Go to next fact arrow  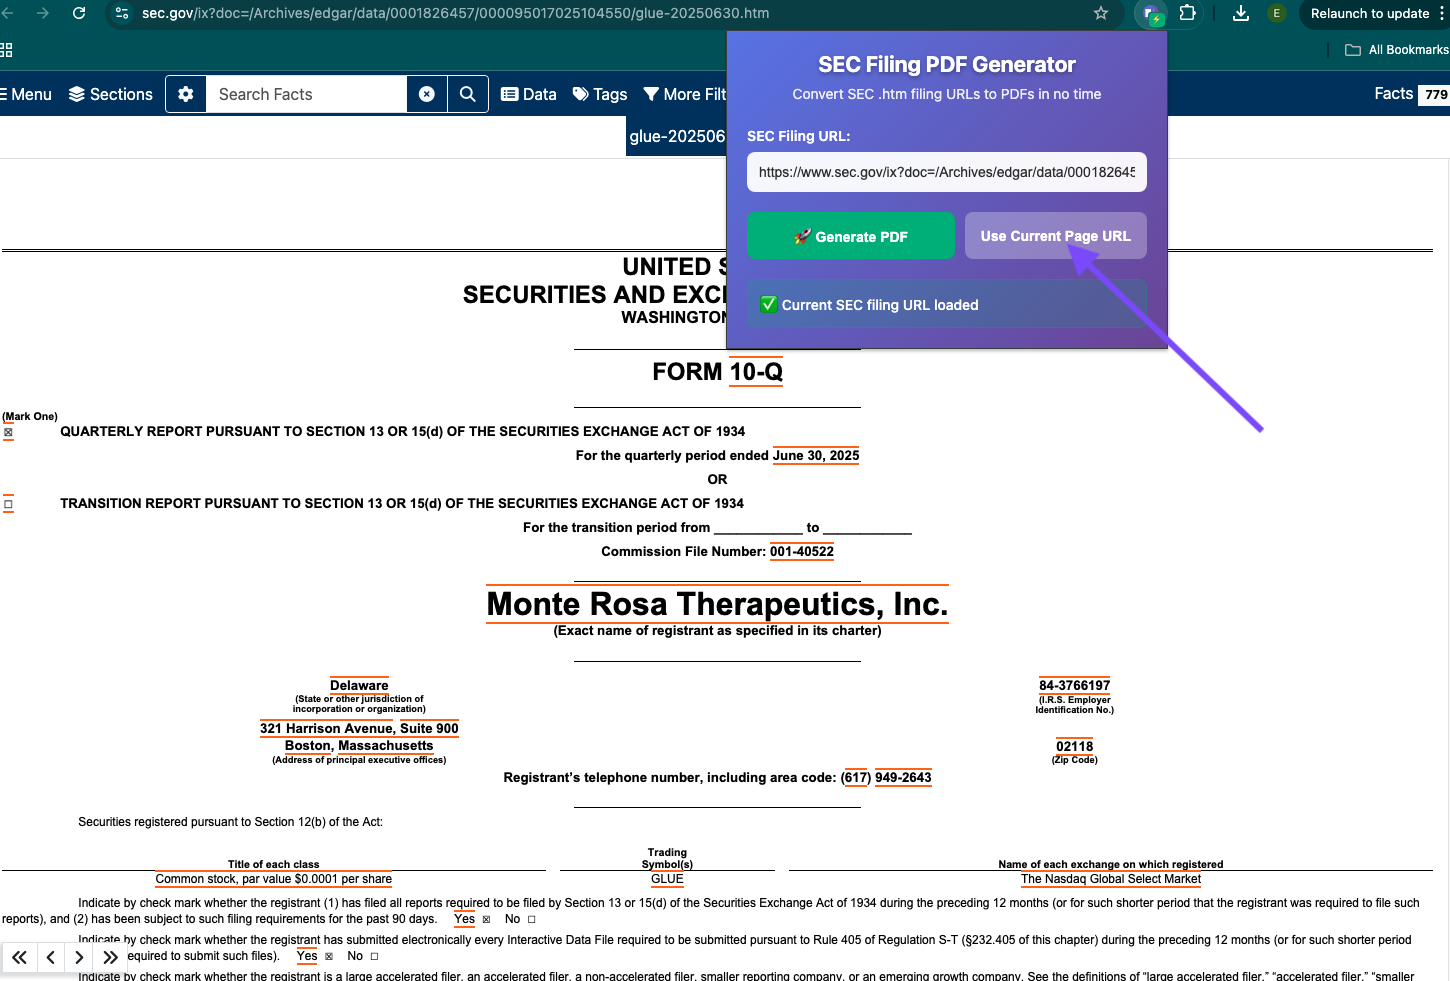pyautogui.click(x=79, y=958)
